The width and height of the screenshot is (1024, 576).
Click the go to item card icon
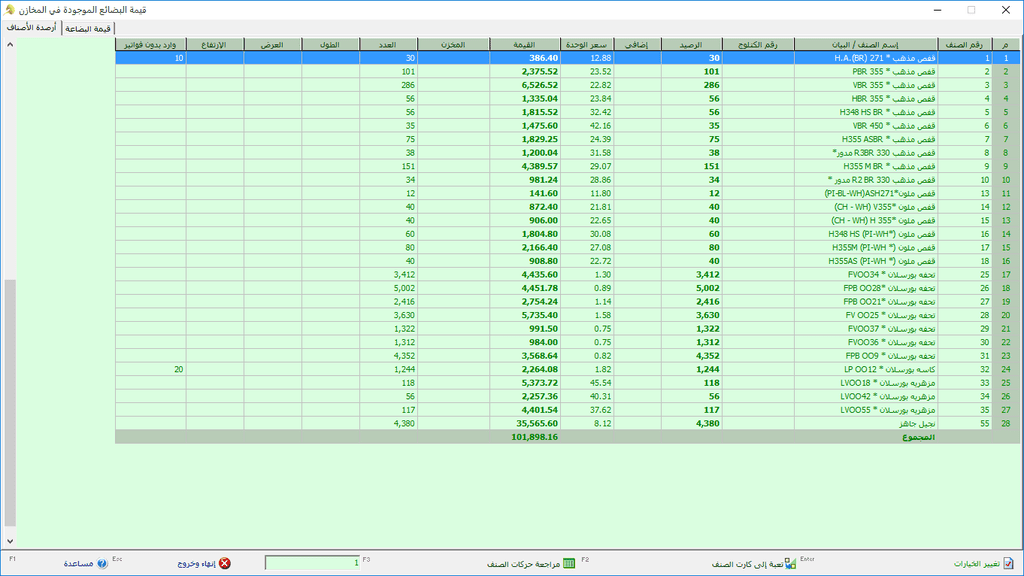pos(790,563)
